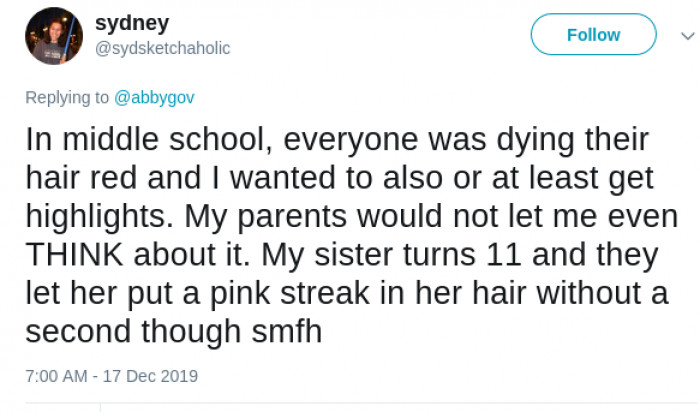Image resolution: width=700 pixels, height=412 pixels.
Task: Open the @abbygov profile mention
Action: click(x=155, y=98)
